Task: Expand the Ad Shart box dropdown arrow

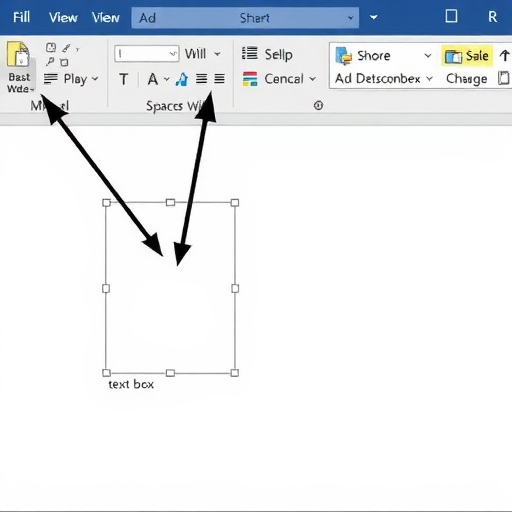Action: coord(350,18)
